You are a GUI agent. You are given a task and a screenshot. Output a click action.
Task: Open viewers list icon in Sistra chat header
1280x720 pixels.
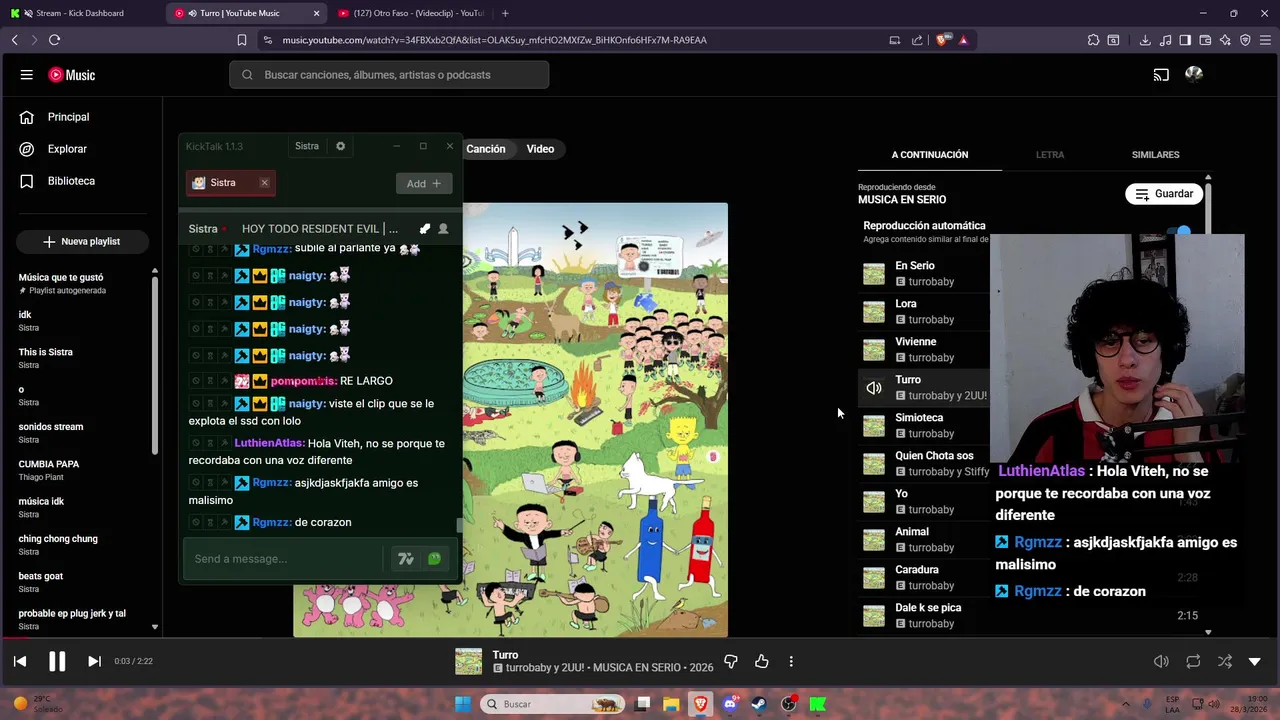coord(443,229)
